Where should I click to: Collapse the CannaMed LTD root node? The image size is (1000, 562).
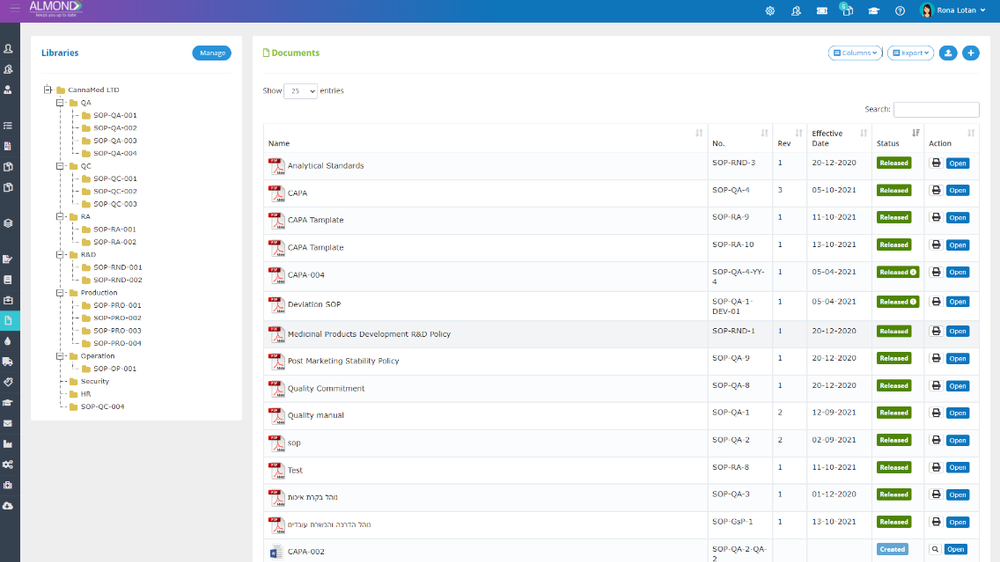click(x=48, y=90)
